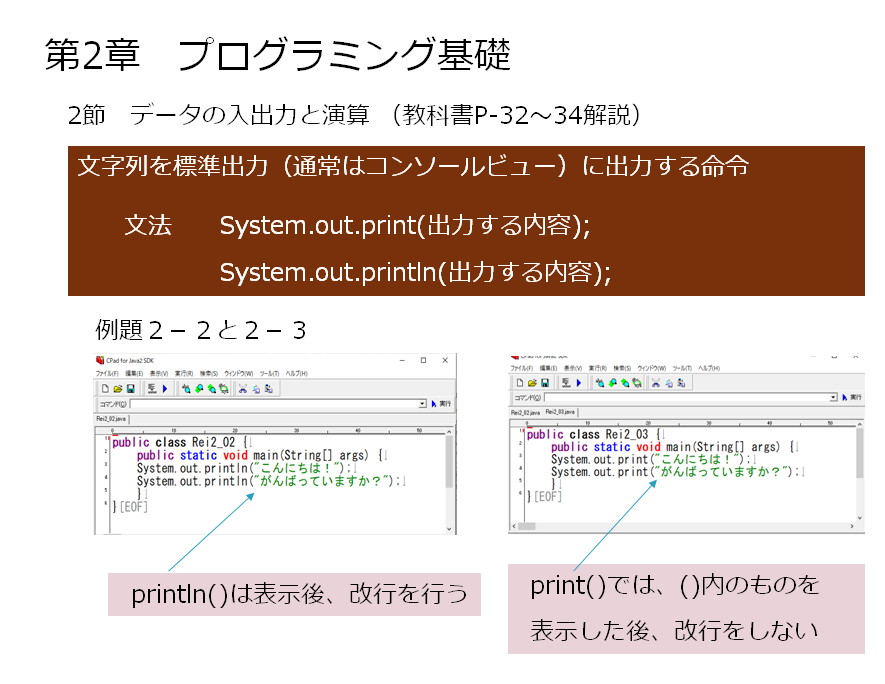
Task: Click Open folder icon in Rei2_03 window
Action: coord(532,383)
